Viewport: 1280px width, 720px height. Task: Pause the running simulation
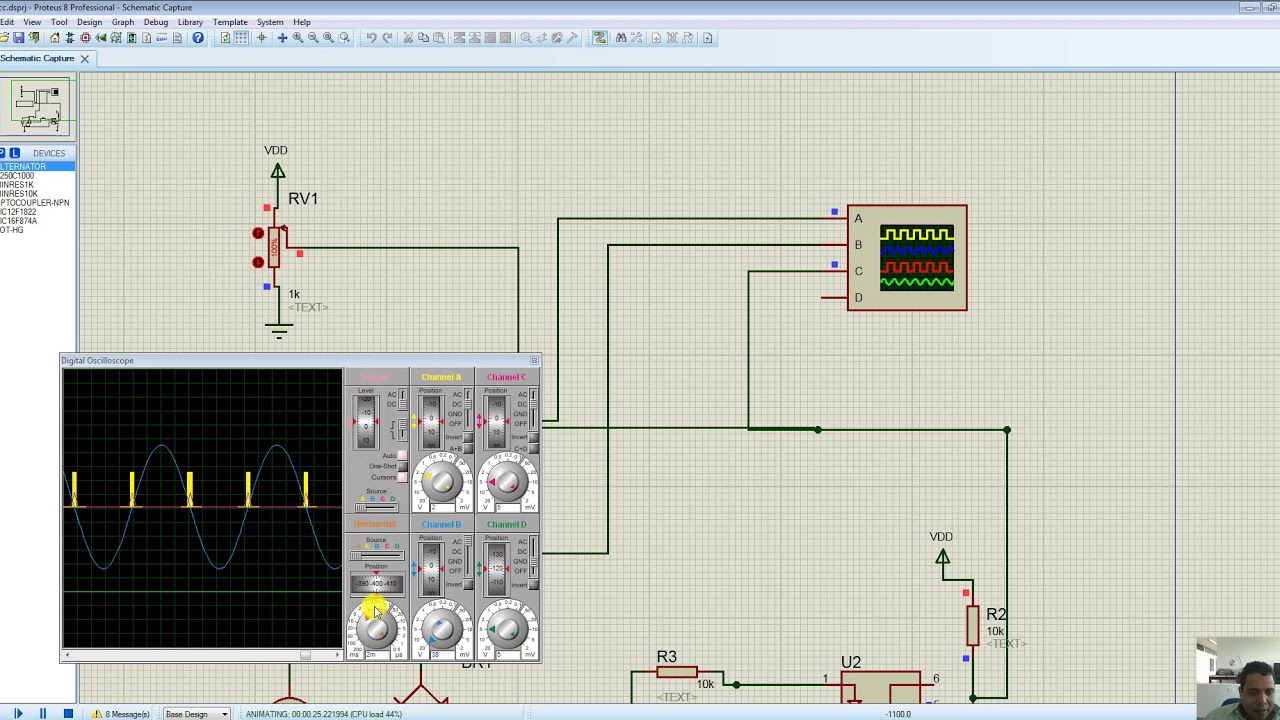pos(43,713)
